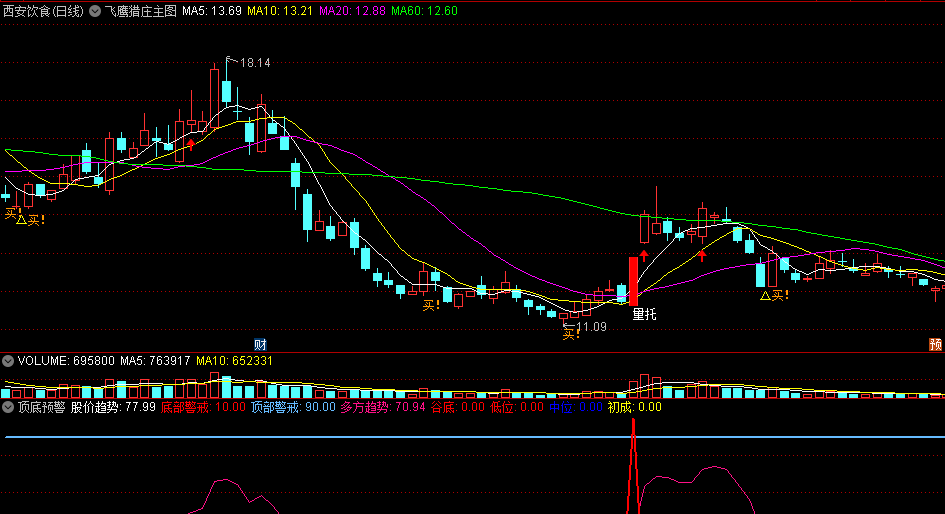Click the 财 financial marker icon
Screen dimensions: 945x514
tap(260, 345)
